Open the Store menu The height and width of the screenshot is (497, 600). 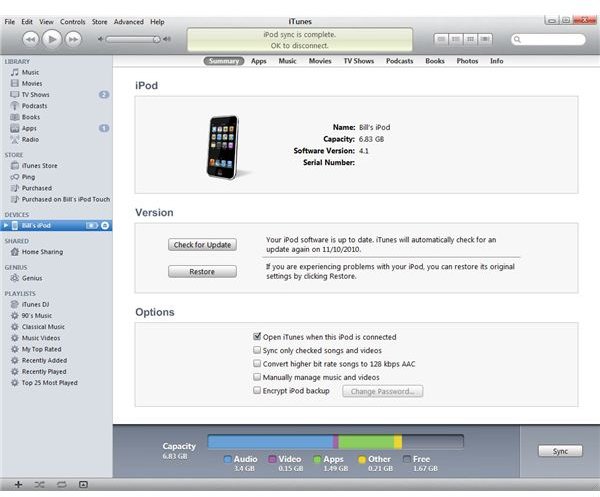(x=99, y=22)
